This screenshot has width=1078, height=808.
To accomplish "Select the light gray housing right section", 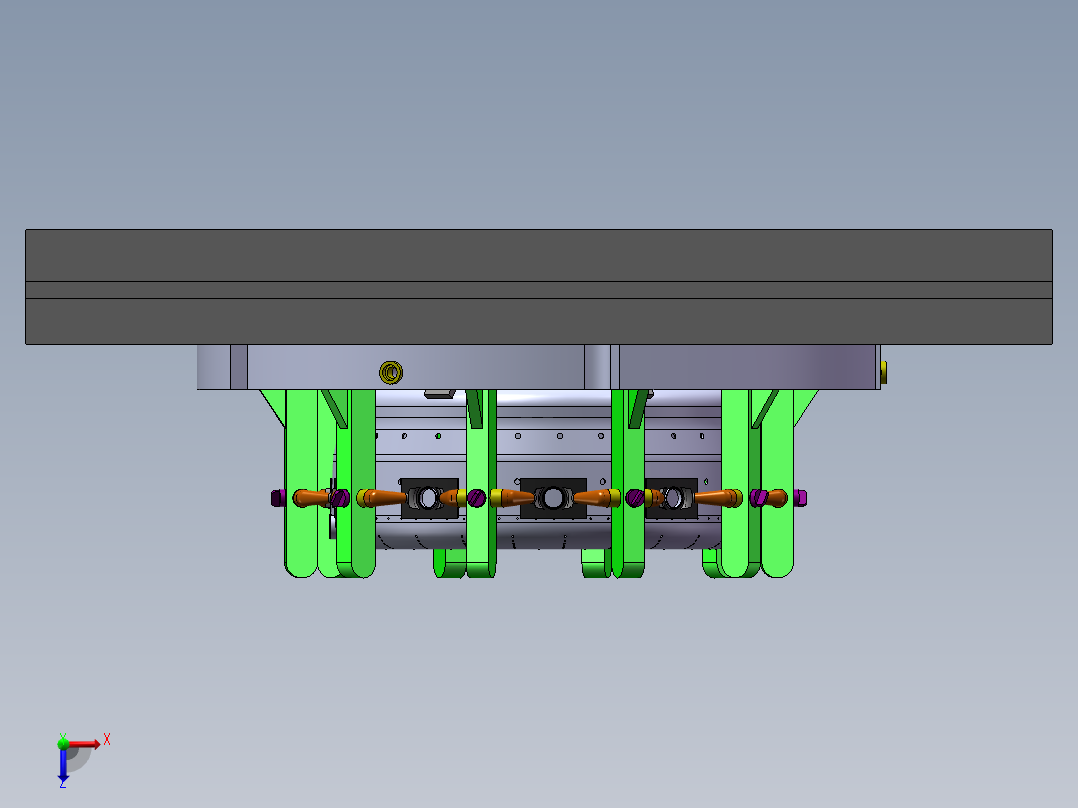I will coord(750,366).
